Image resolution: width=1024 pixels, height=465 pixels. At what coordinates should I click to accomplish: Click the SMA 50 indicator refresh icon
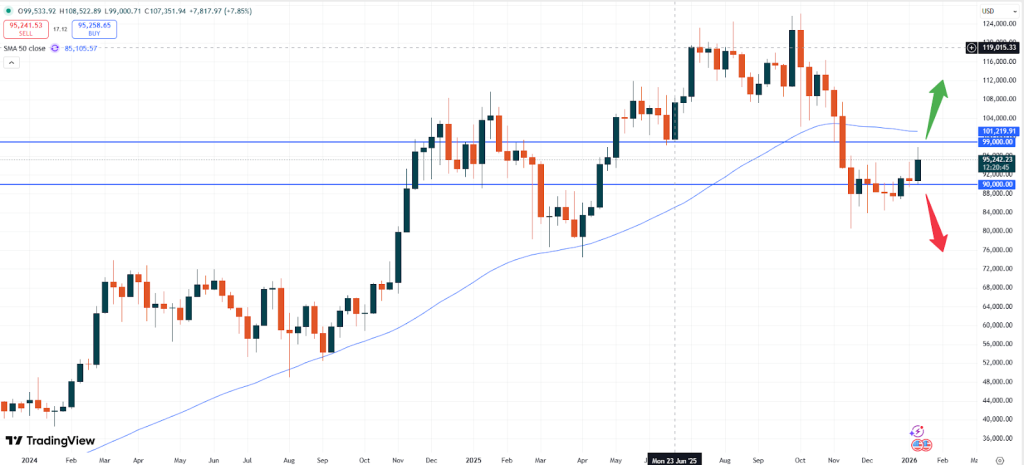tap(57, 46)
